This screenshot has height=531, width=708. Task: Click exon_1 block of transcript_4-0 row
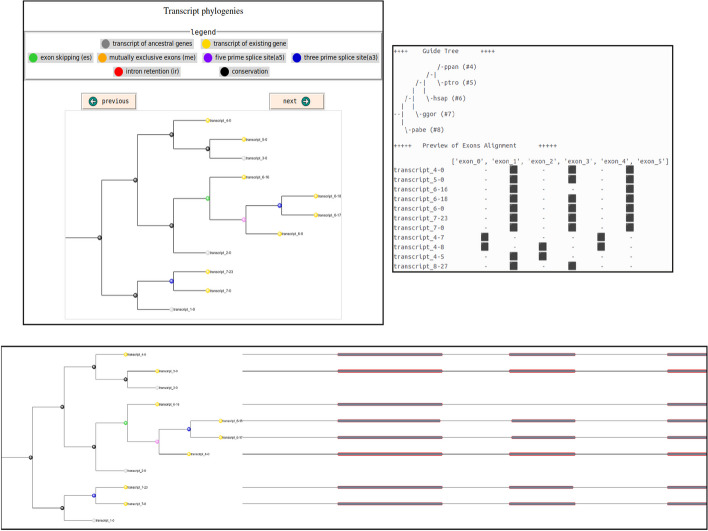tap(513, 170)
